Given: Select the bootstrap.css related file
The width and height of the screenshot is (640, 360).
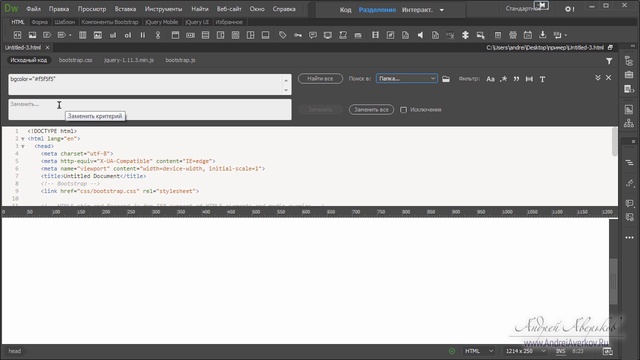Looking at the screenshot, I should [76, 60].
